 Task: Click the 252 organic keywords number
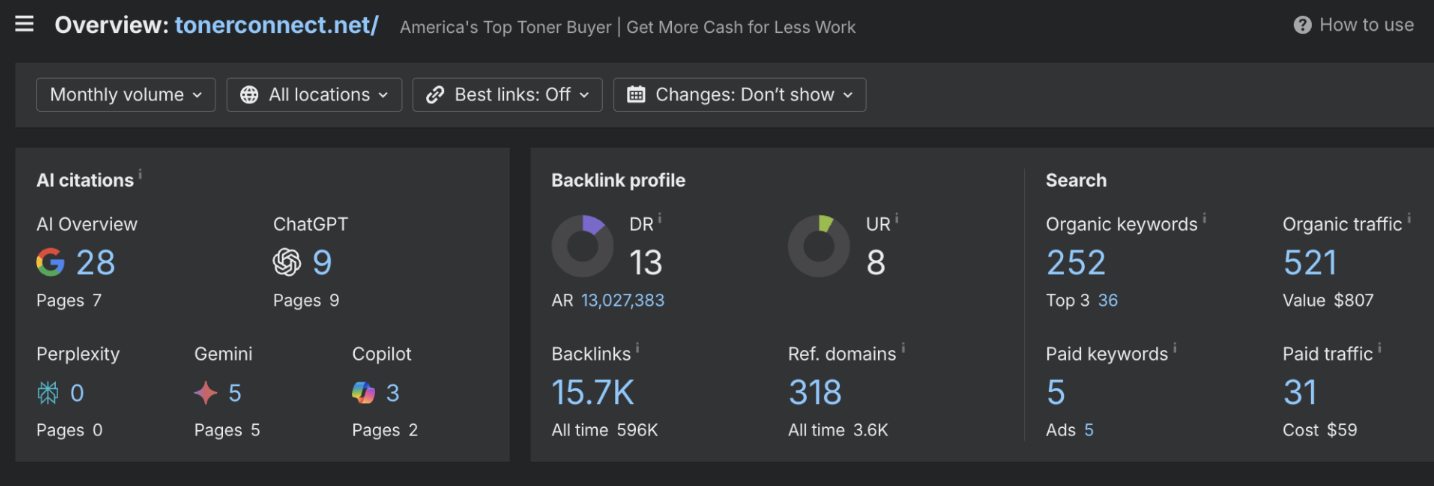(x=1076, y=262)
